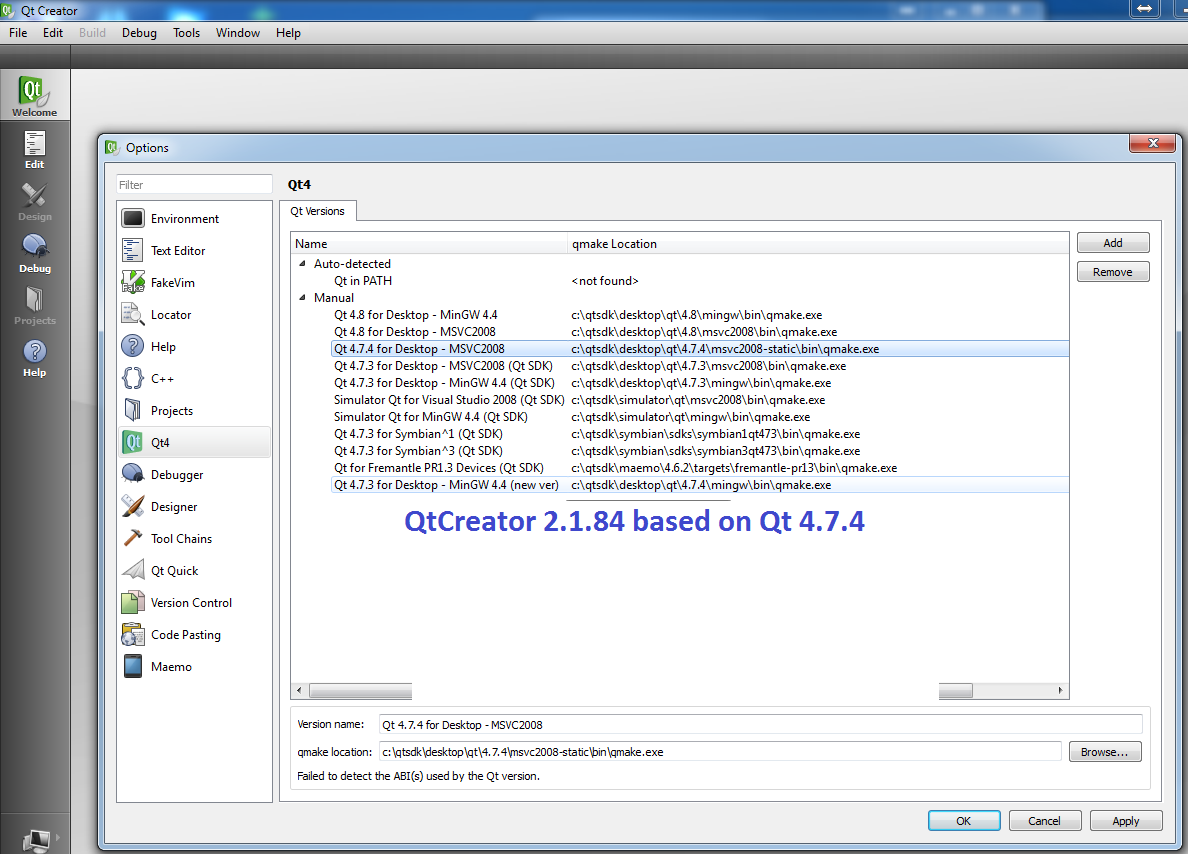Open the Debugger options category
This screenshot has height=854, width=1188.
click(x=177, y=475)
